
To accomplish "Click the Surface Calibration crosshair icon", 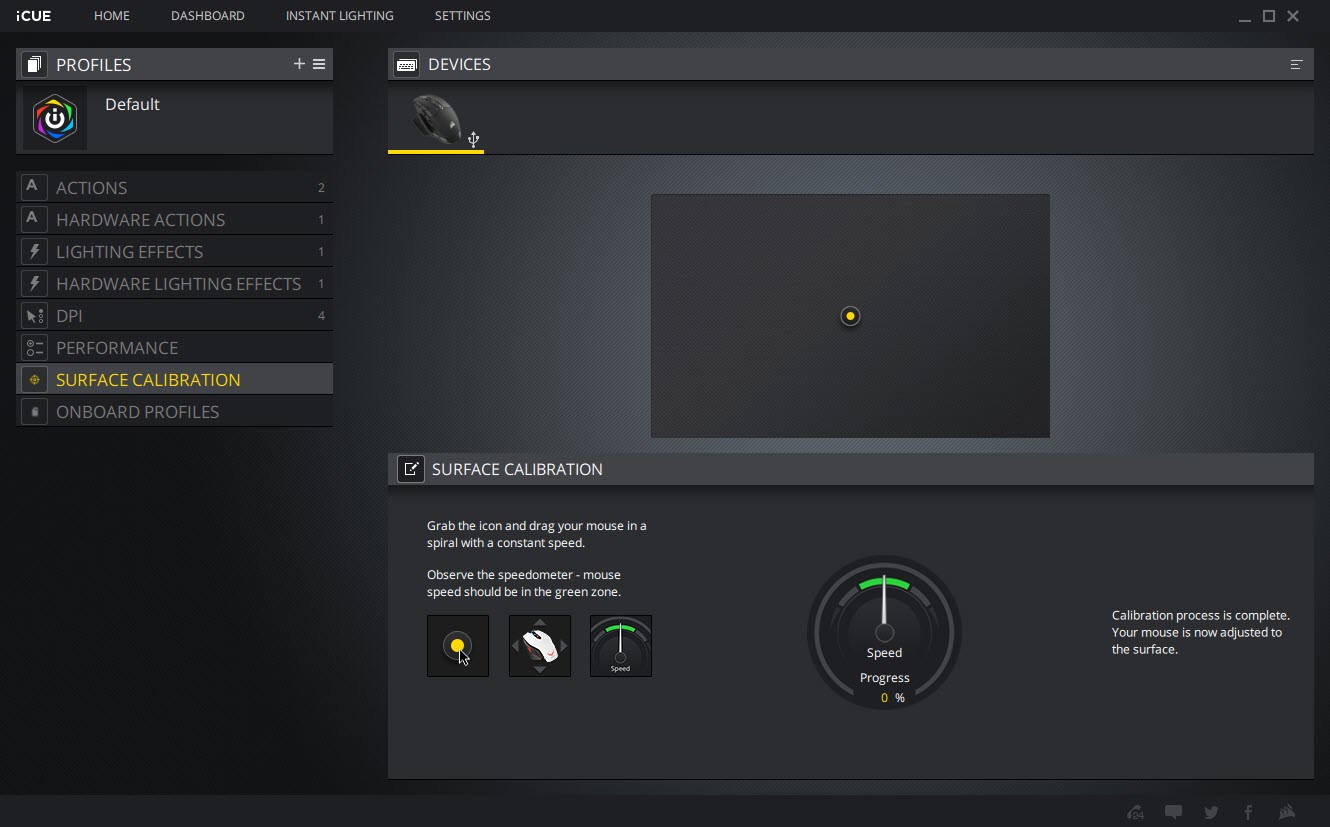I will coord(34,379).
